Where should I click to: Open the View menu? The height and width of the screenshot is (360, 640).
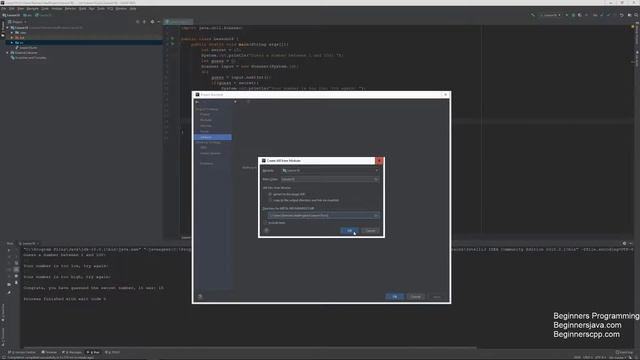[20, 9]
